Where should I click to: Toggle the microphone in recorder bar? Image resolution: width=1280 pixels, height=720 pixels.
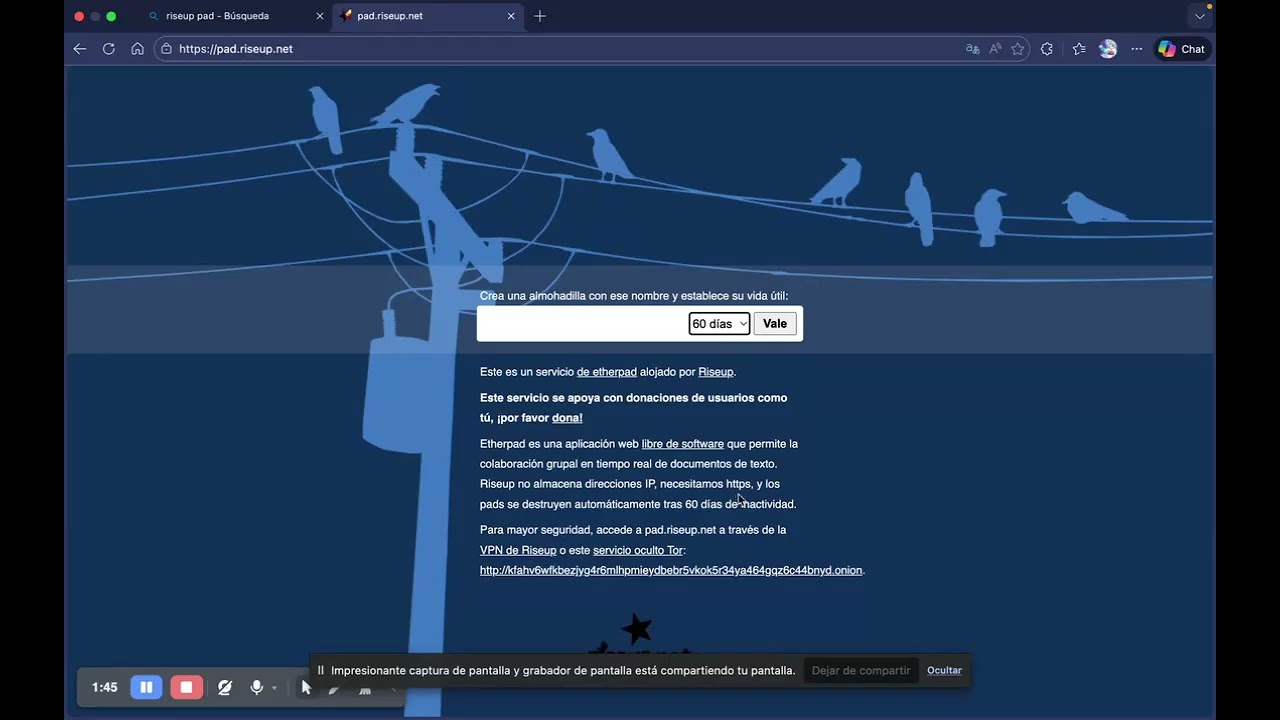pyautogui.click(x=257, y=687)
